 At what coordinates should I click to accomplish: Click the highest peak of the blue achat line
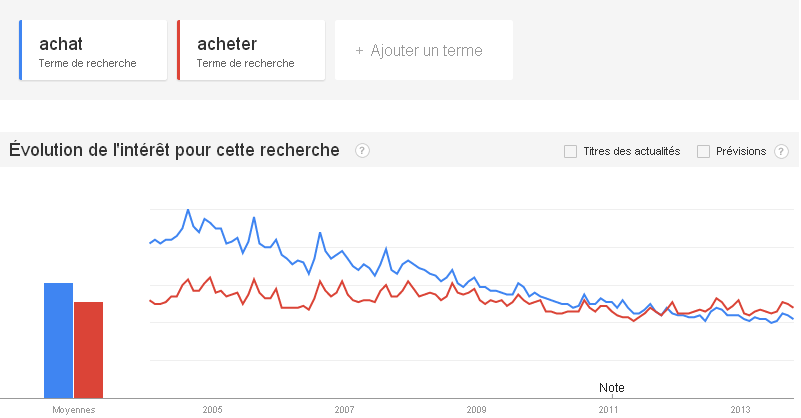tap(188, 210)
